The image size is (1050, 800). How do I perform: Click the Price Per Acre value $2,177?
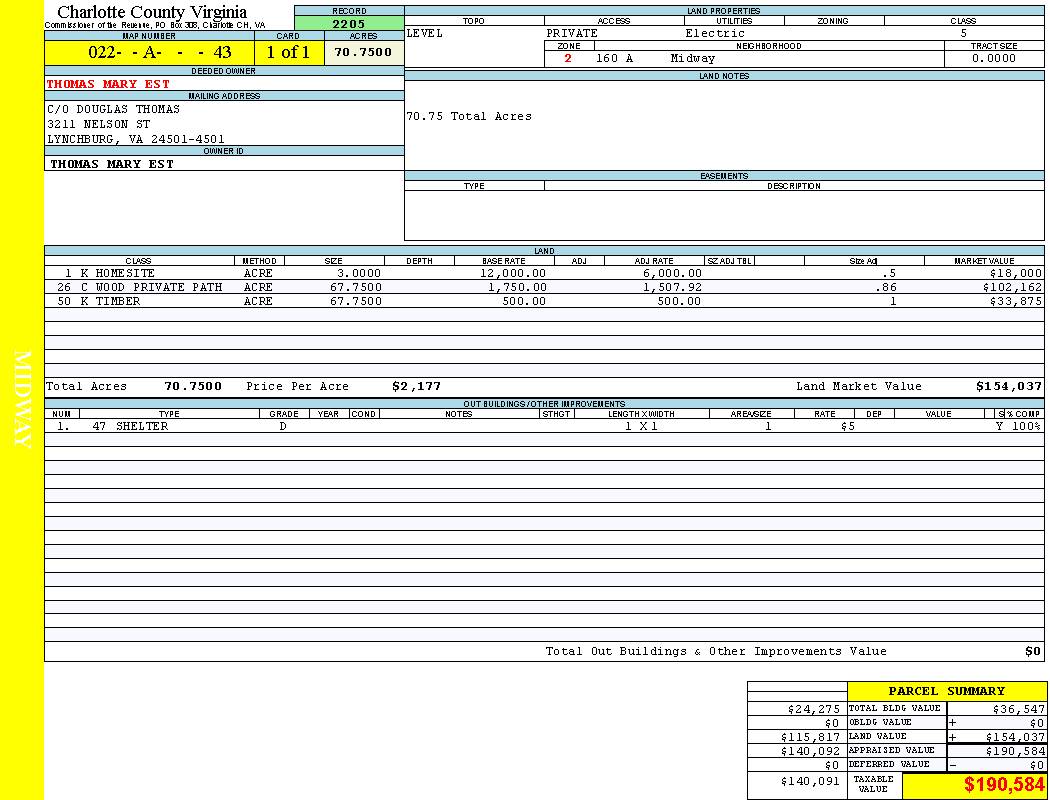(x=416, y=386)
